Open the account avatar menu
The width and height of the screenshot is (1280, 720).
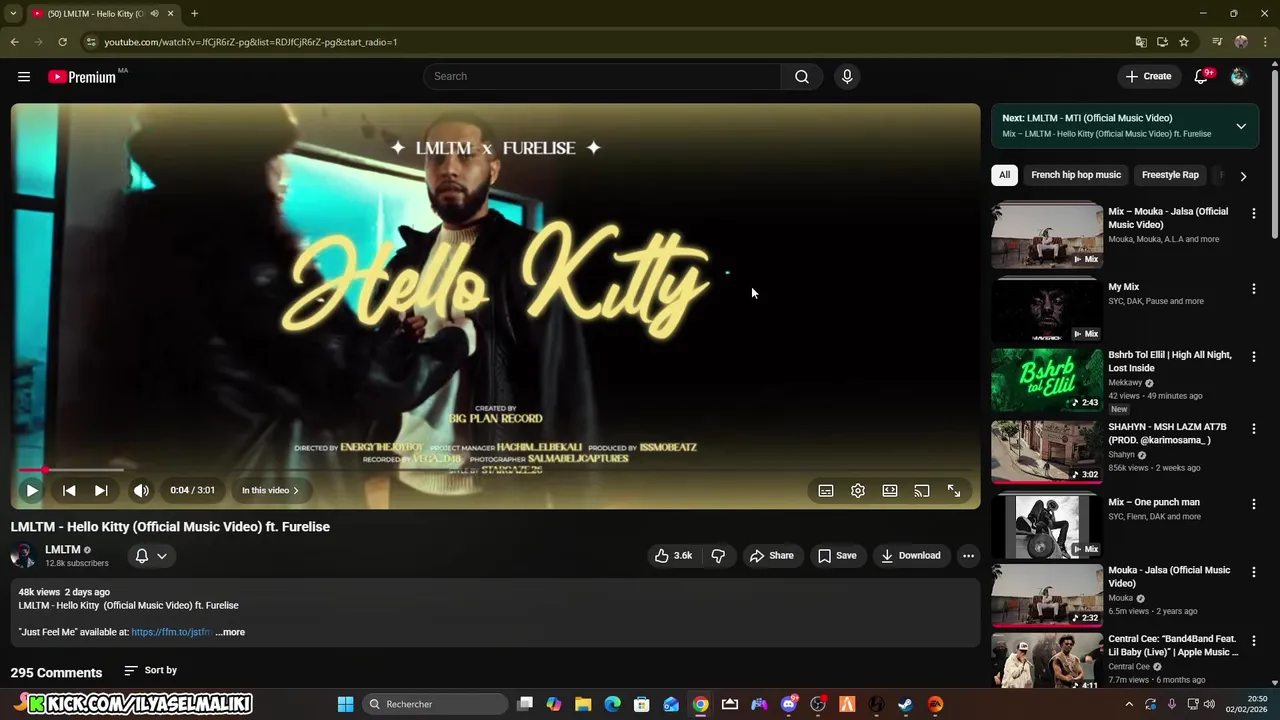coord(1239,76)
